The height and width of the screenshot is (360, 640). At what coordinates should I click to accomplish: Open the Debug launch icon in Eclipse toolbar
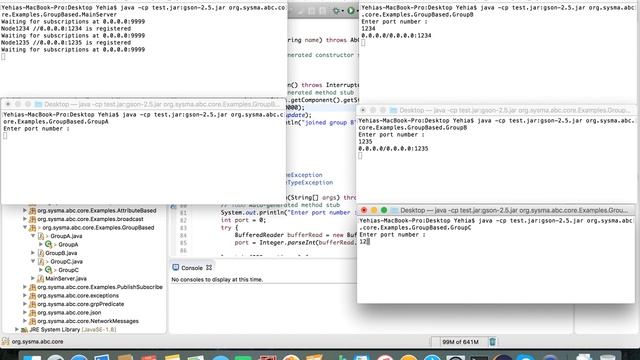pyautogui.click(x=336, y=11)
